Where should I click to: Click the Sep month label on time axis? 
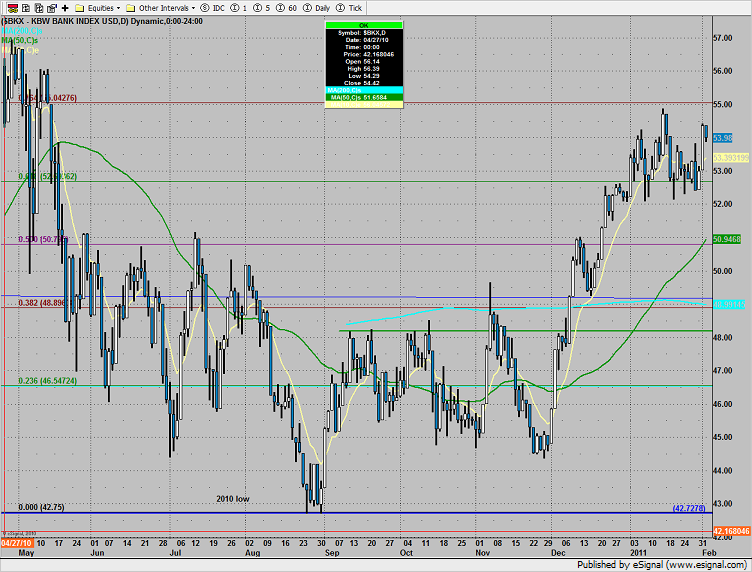pyautogui.click(x=332, y=553)
